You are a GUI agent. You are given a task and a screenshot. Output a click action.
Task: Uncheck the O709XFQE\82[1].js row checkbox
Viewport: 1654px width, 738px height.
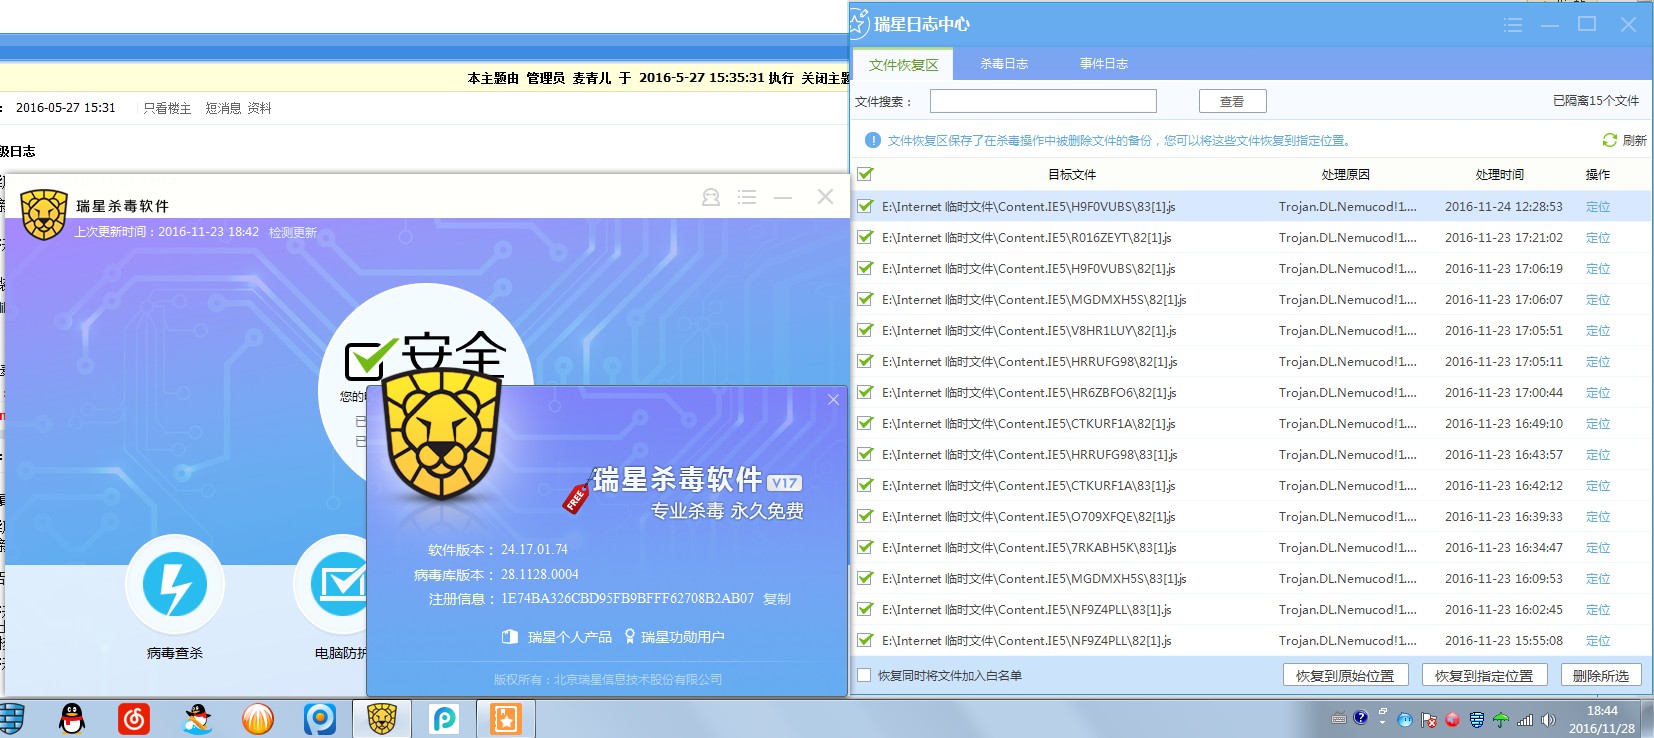coord(865,516)
